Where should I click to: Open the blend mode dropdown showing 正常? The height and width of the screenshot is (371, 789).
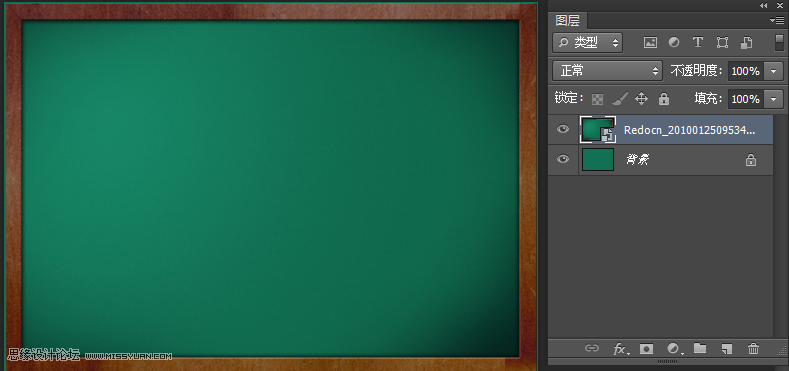click(607, 71)
